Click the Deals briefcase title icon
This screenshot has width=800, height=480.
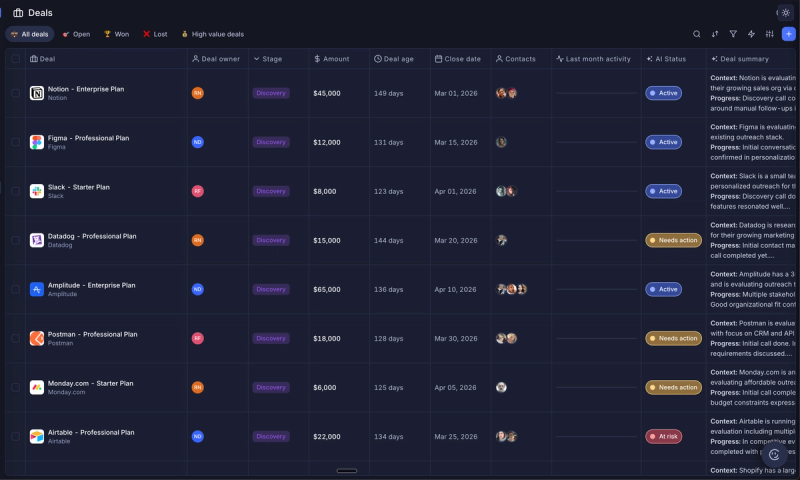(18, 13)
